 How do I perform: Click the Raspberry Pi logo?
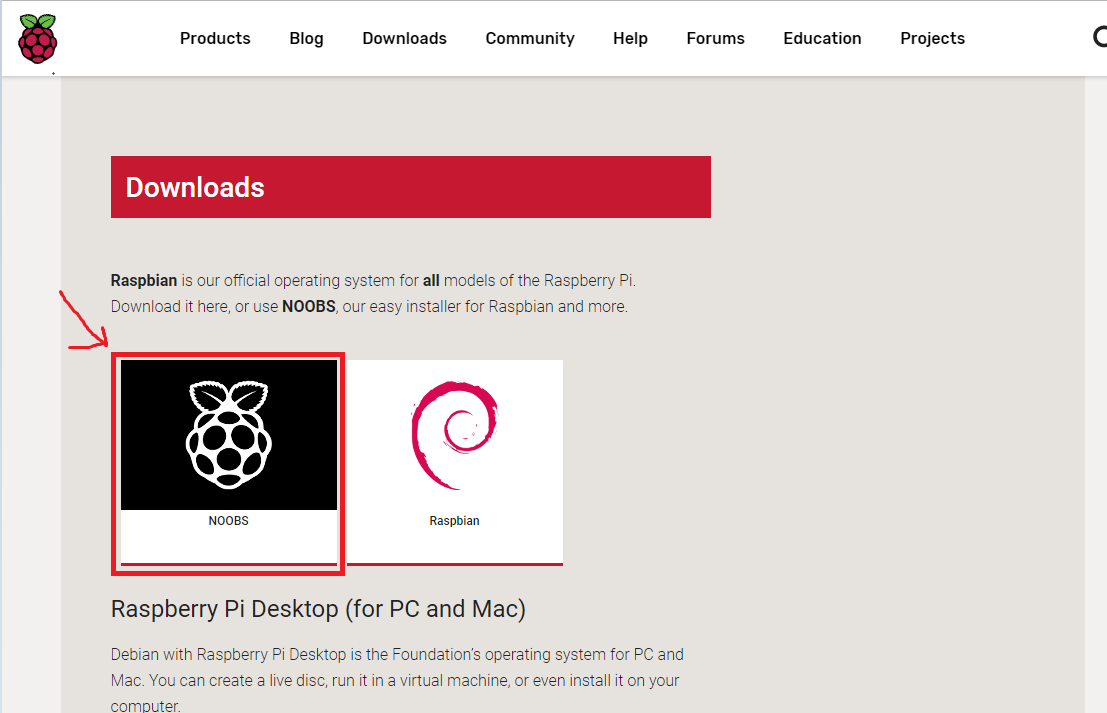(x=37, y=39)
